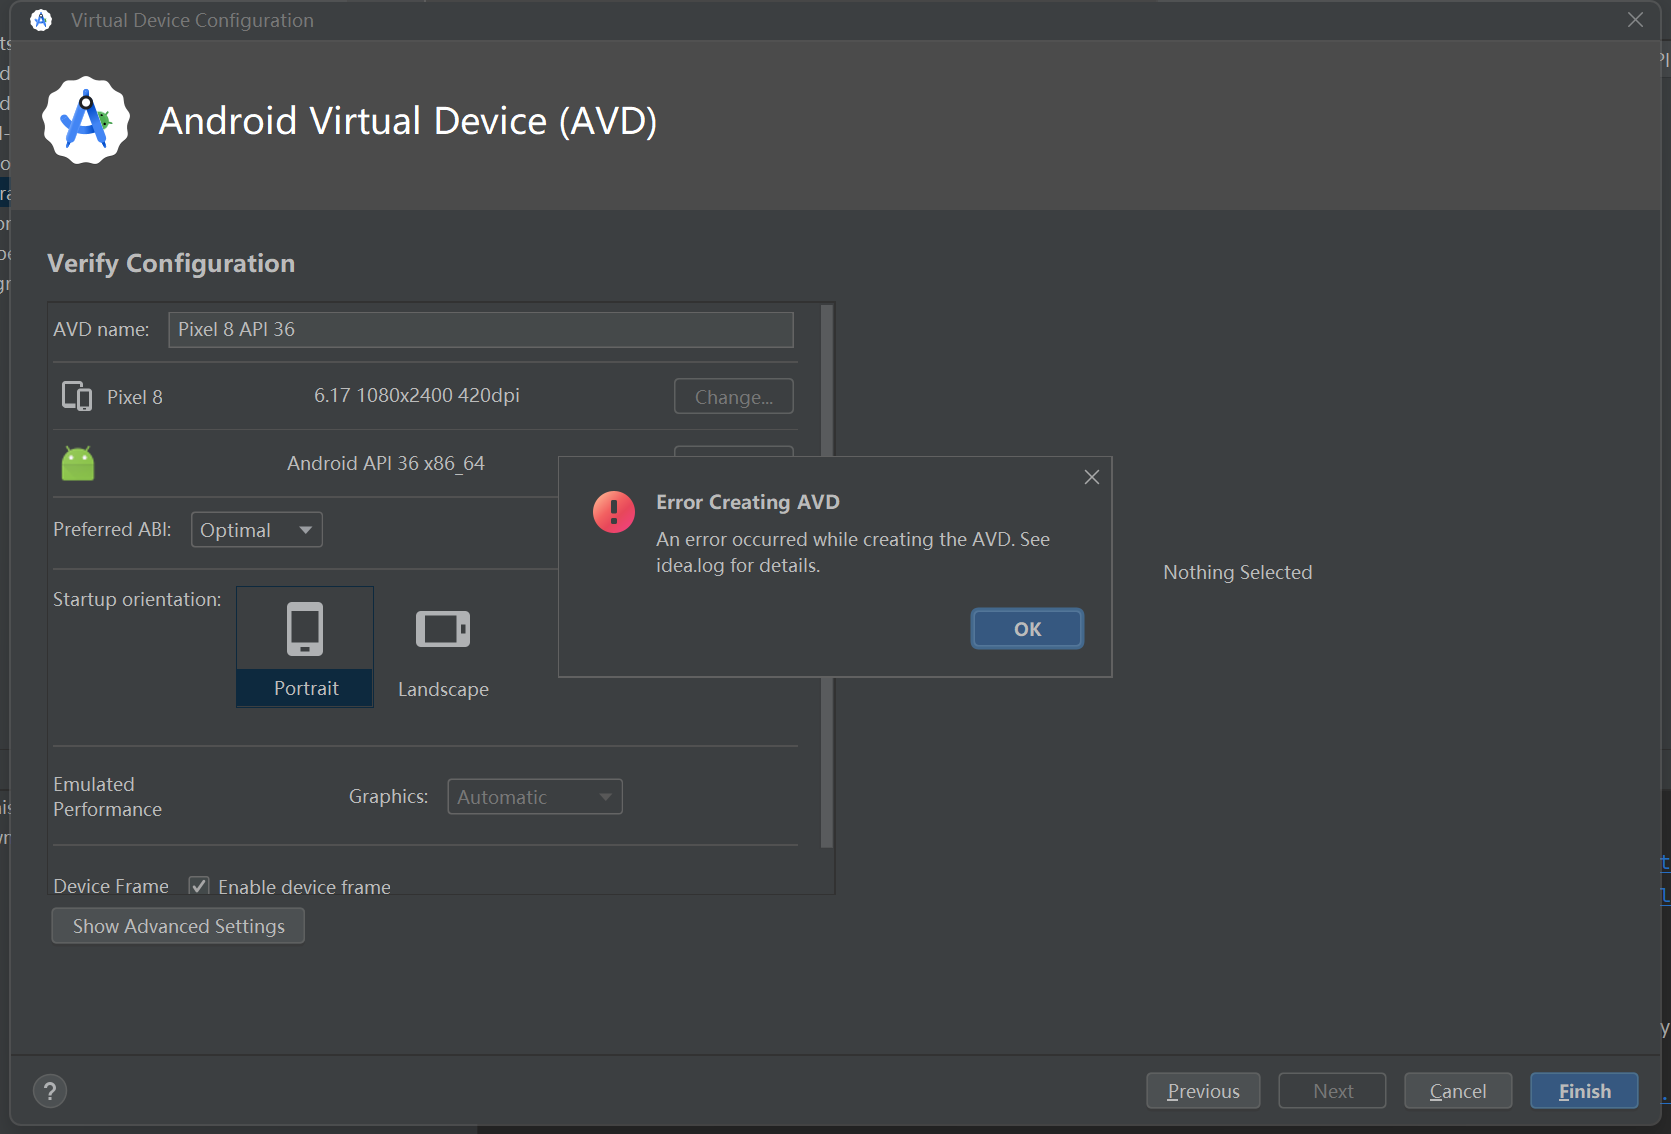Click the AVD name input field
1671x1134 pixels.
[481, 330]
